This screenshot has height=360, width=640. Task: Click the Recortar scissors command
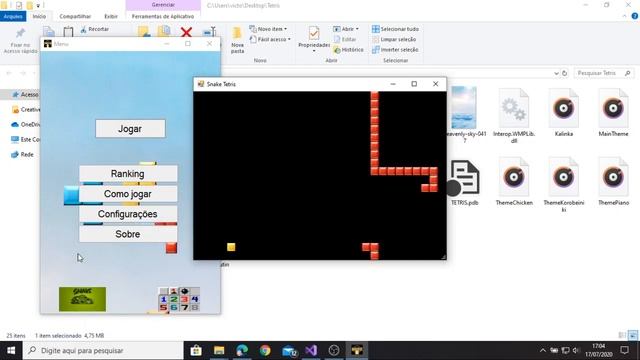tap(95, 29)
